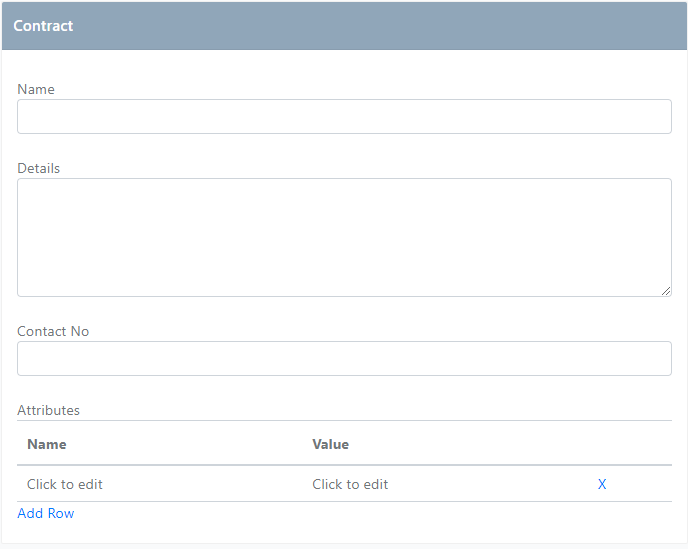
Task: Edit the attribute Value cell
Action: tap(350, 484)
